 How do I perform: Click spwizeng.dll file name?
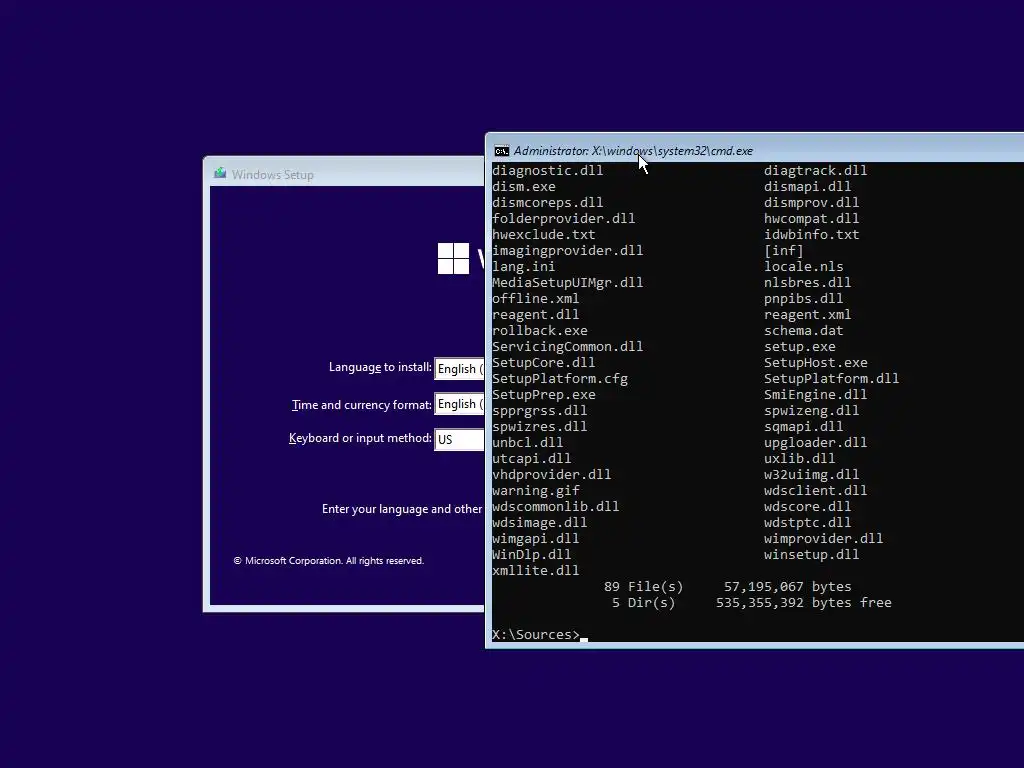point(811,411)
